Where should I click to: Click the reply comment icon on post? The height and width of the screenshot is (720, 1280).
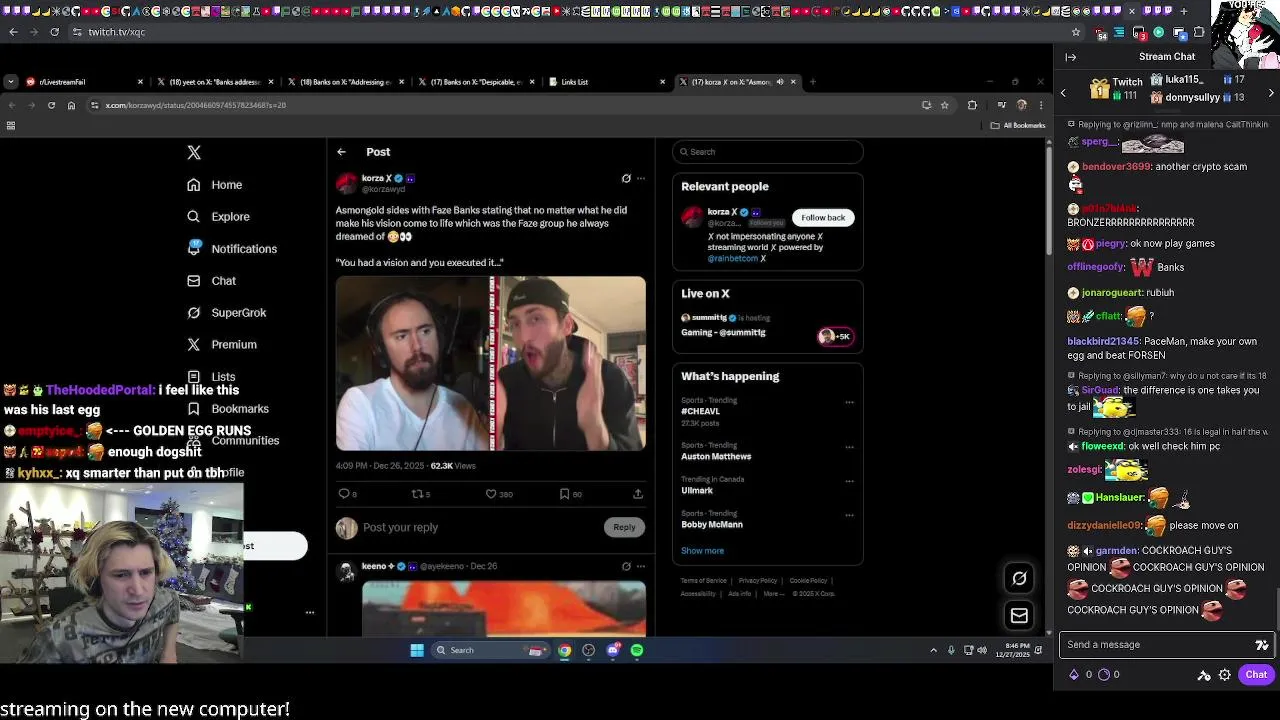pyautogui.click(x=344, y=494)
